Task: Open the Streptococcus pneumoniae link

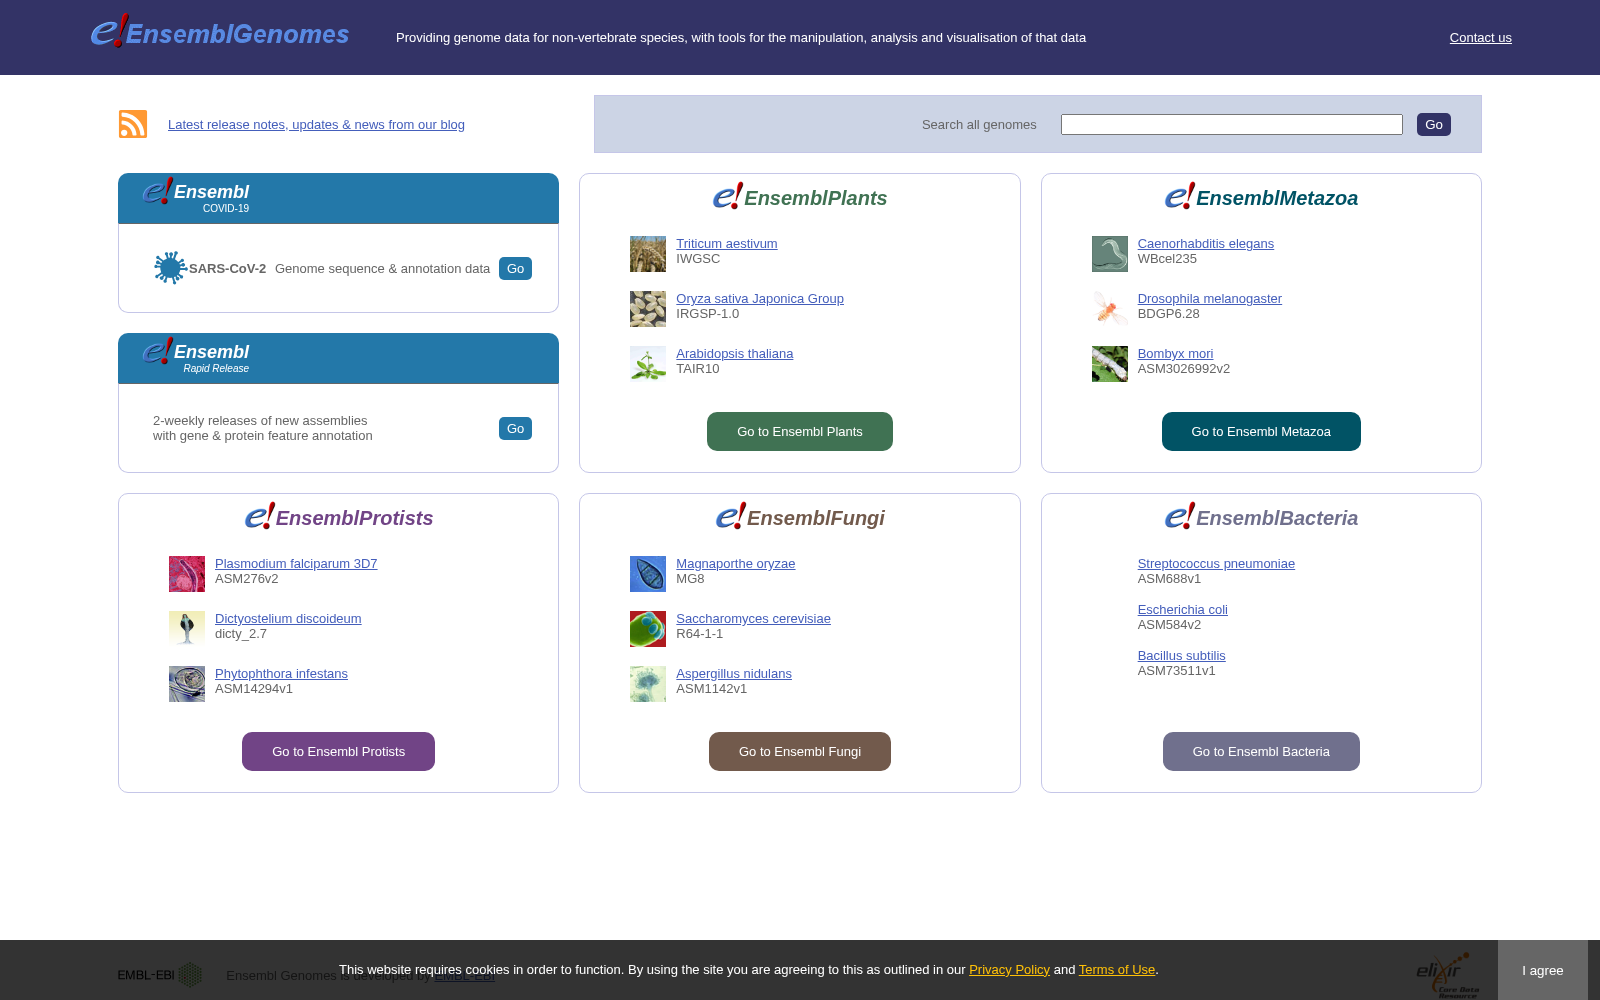Action: point(1217,563)
